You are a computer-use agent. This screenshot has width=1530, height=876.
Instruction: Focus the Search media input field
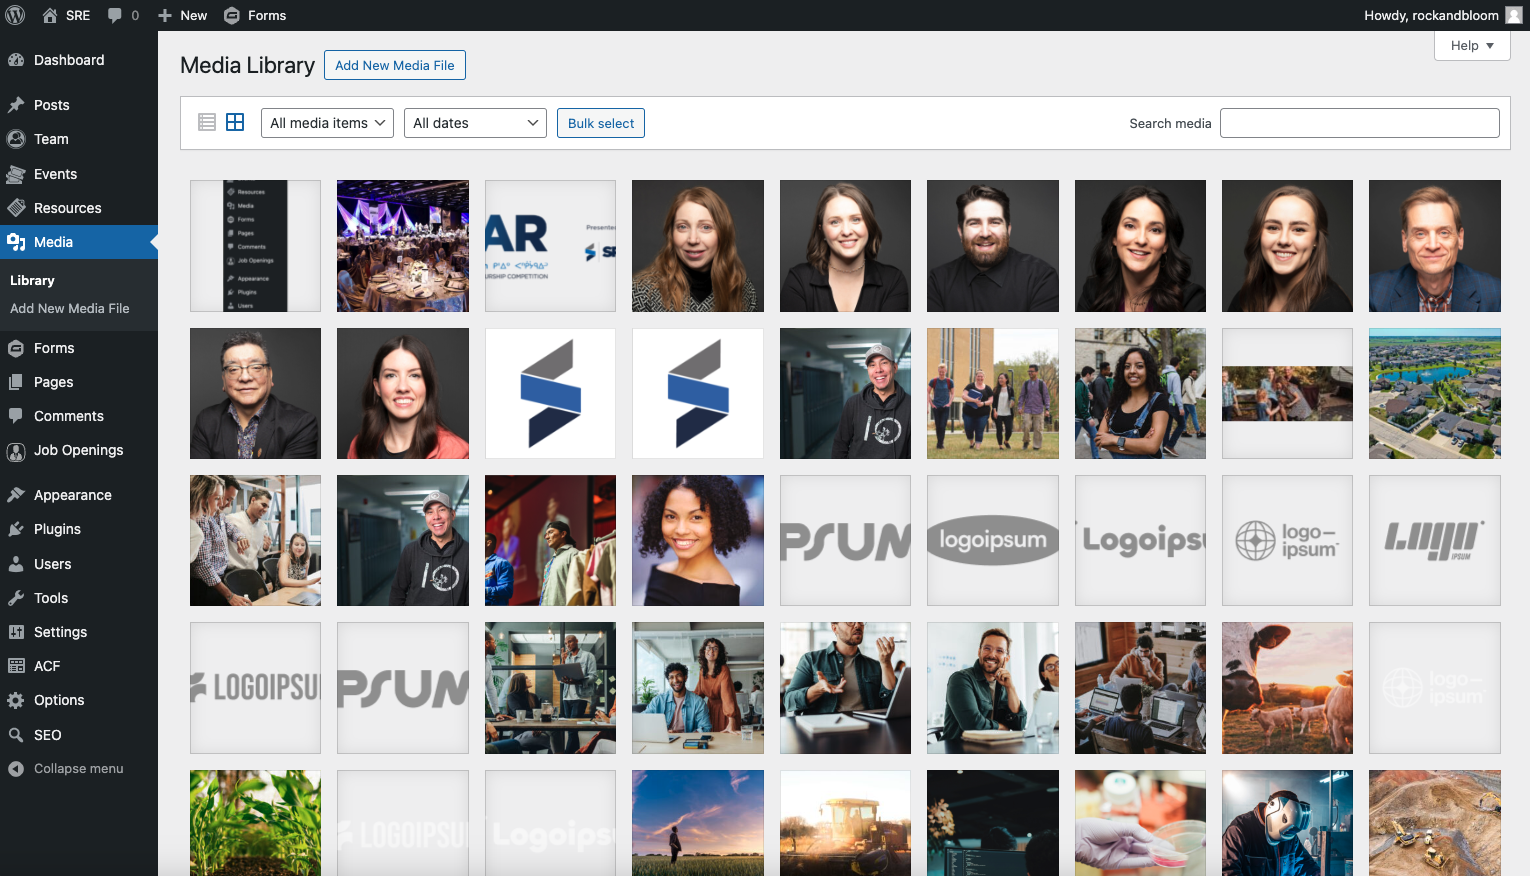point(1359,123)
